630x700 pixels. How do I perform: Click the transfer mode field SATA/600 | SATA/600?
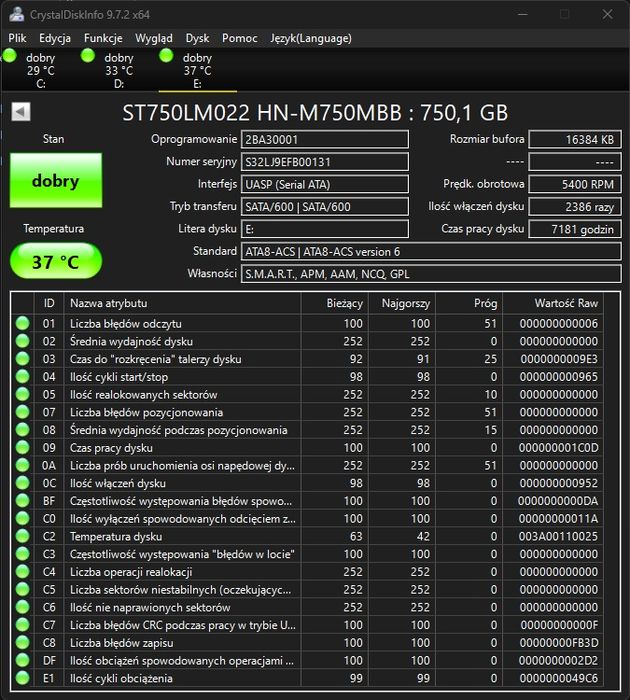click(325, 206)
